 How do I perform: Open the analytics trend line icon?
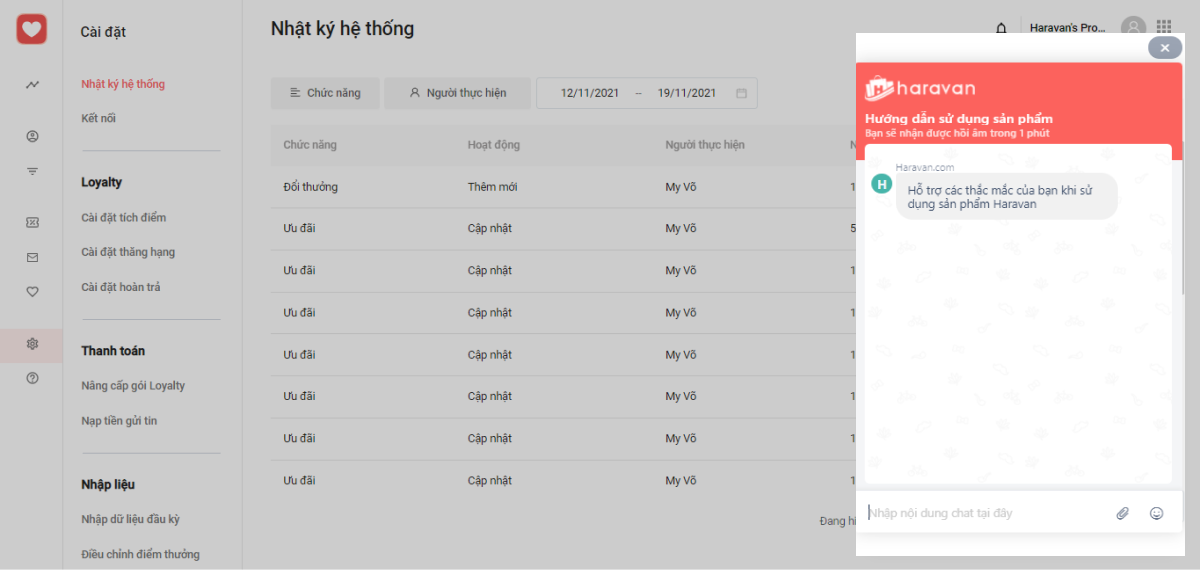[32, 85]
